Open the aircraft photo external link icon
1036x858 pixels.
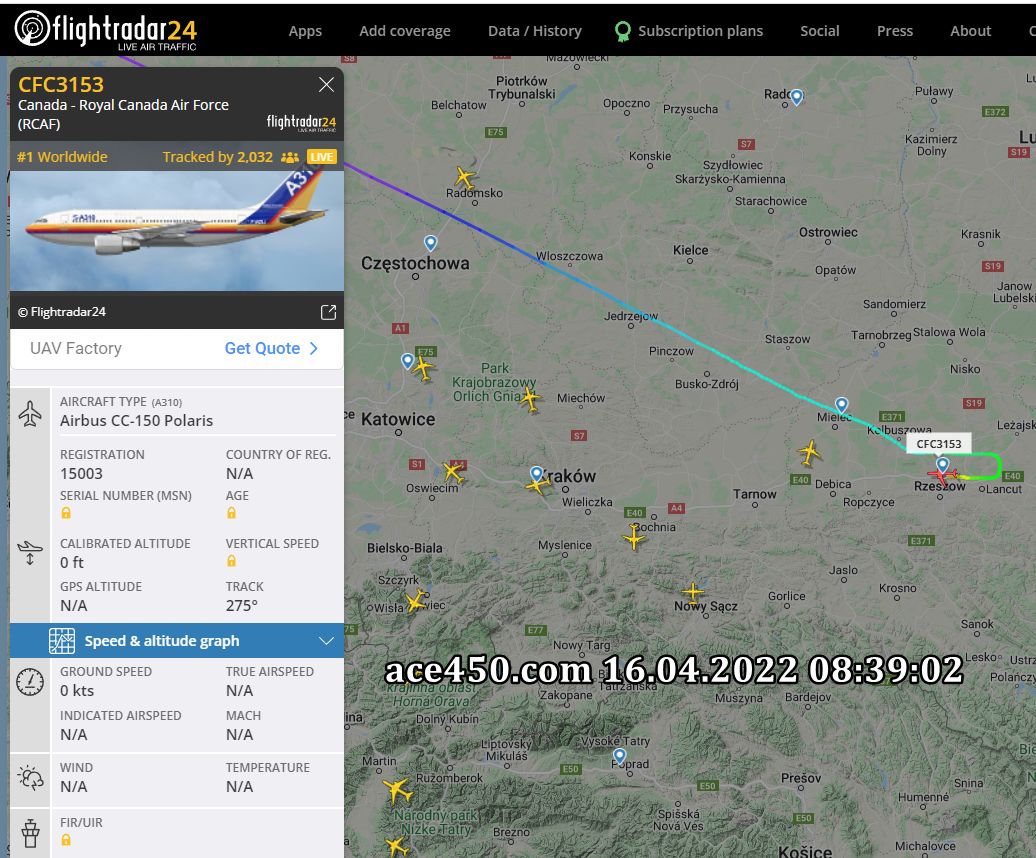(x=328, y=312)
